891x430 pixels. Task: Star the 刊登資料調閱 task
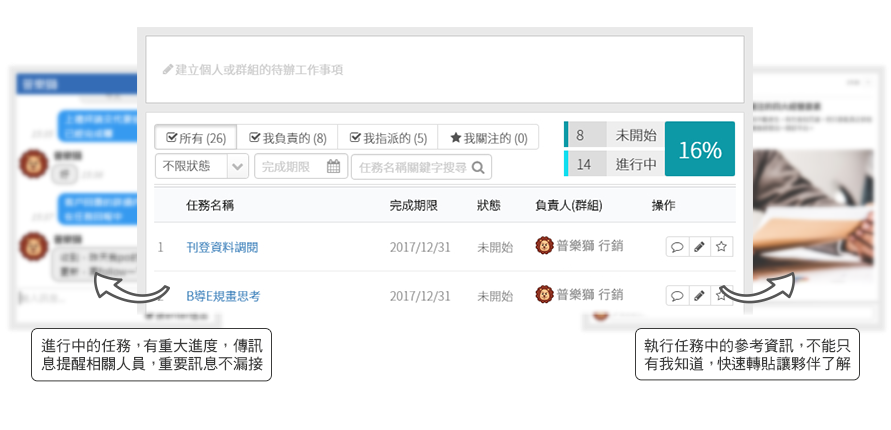coord(722,247)
